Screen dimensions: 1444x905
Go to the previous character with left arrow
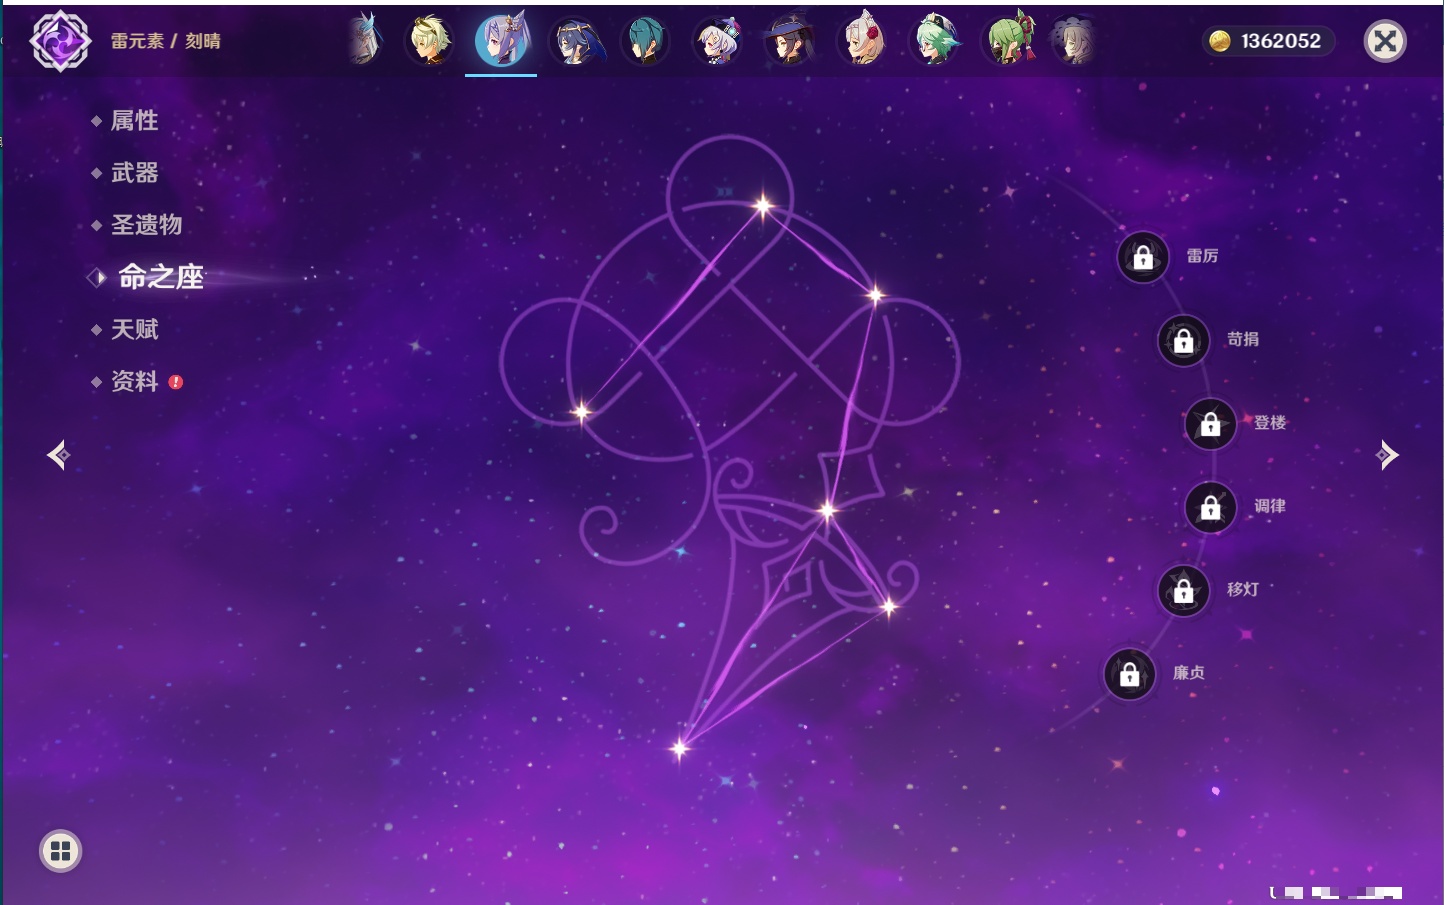[x=59, y=455]
